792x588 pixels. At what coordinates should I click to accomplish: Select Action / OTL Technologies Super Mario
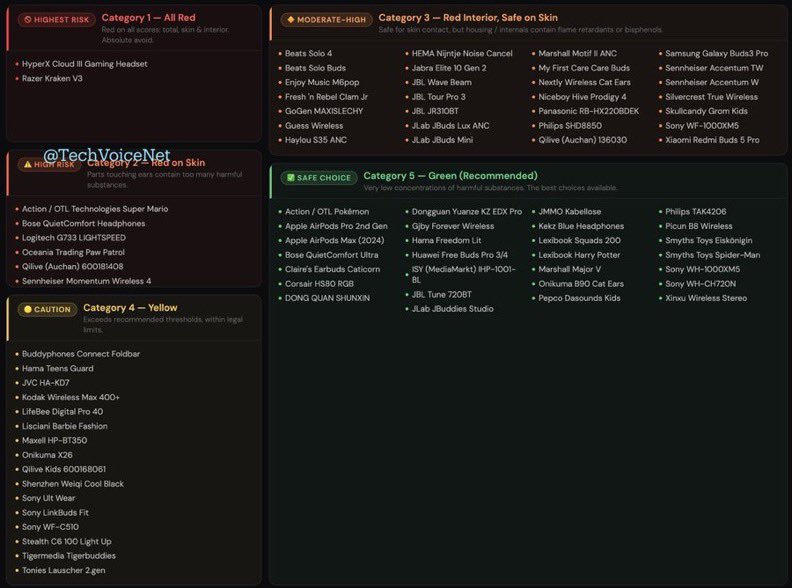(95, 209)
